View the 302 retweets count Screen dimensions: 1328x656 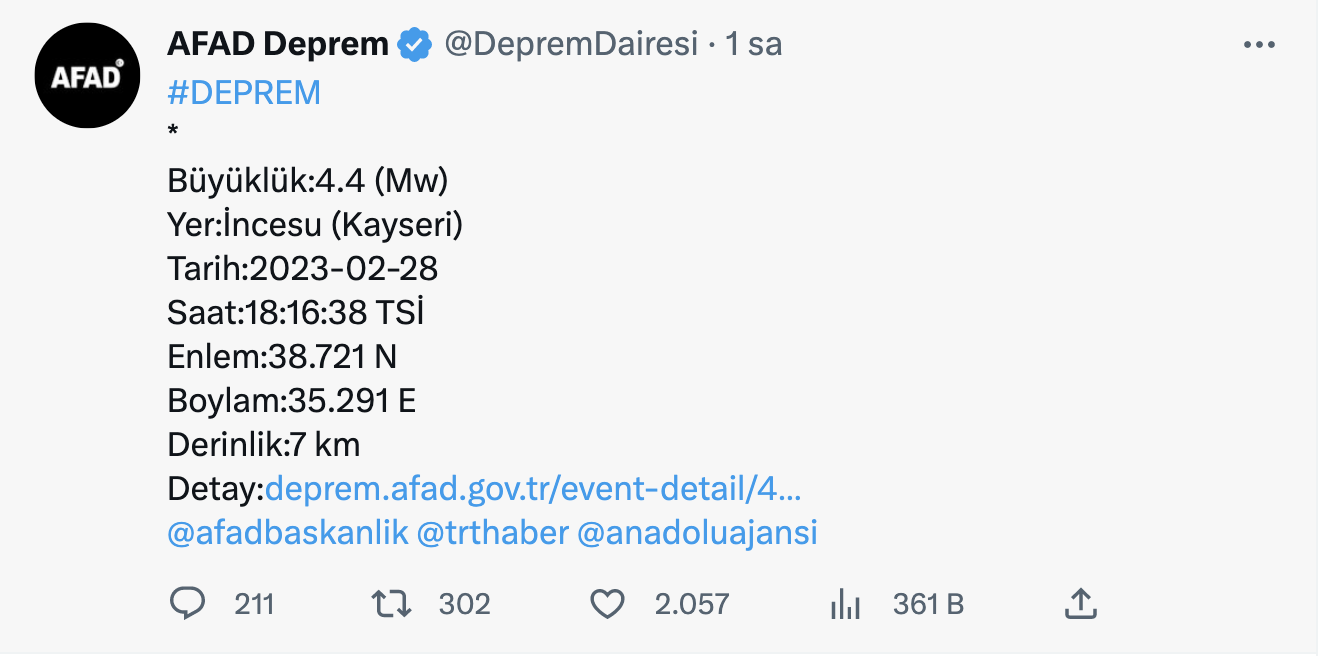pyautogui.click(x=464, y=603)
